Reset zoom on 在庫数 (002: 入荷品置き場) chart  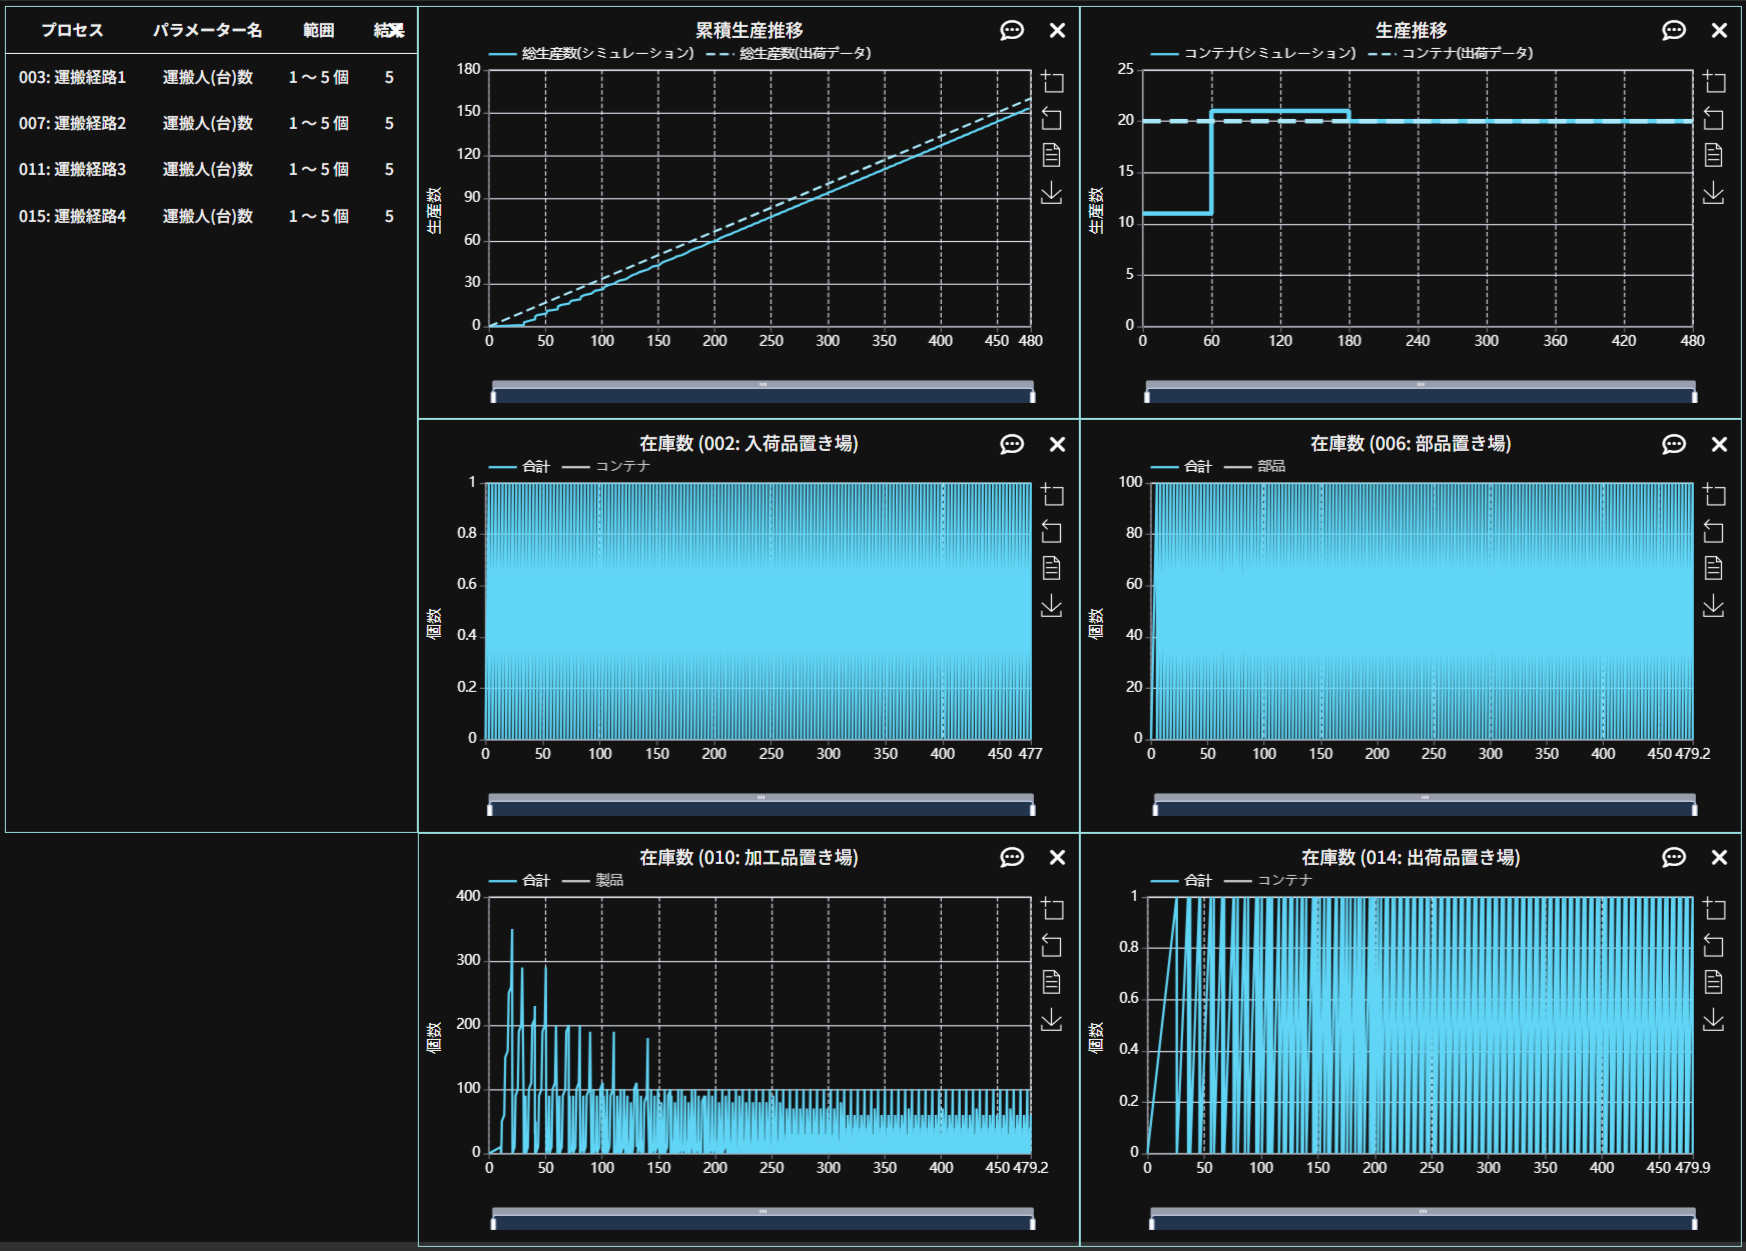pos(1051,532)
